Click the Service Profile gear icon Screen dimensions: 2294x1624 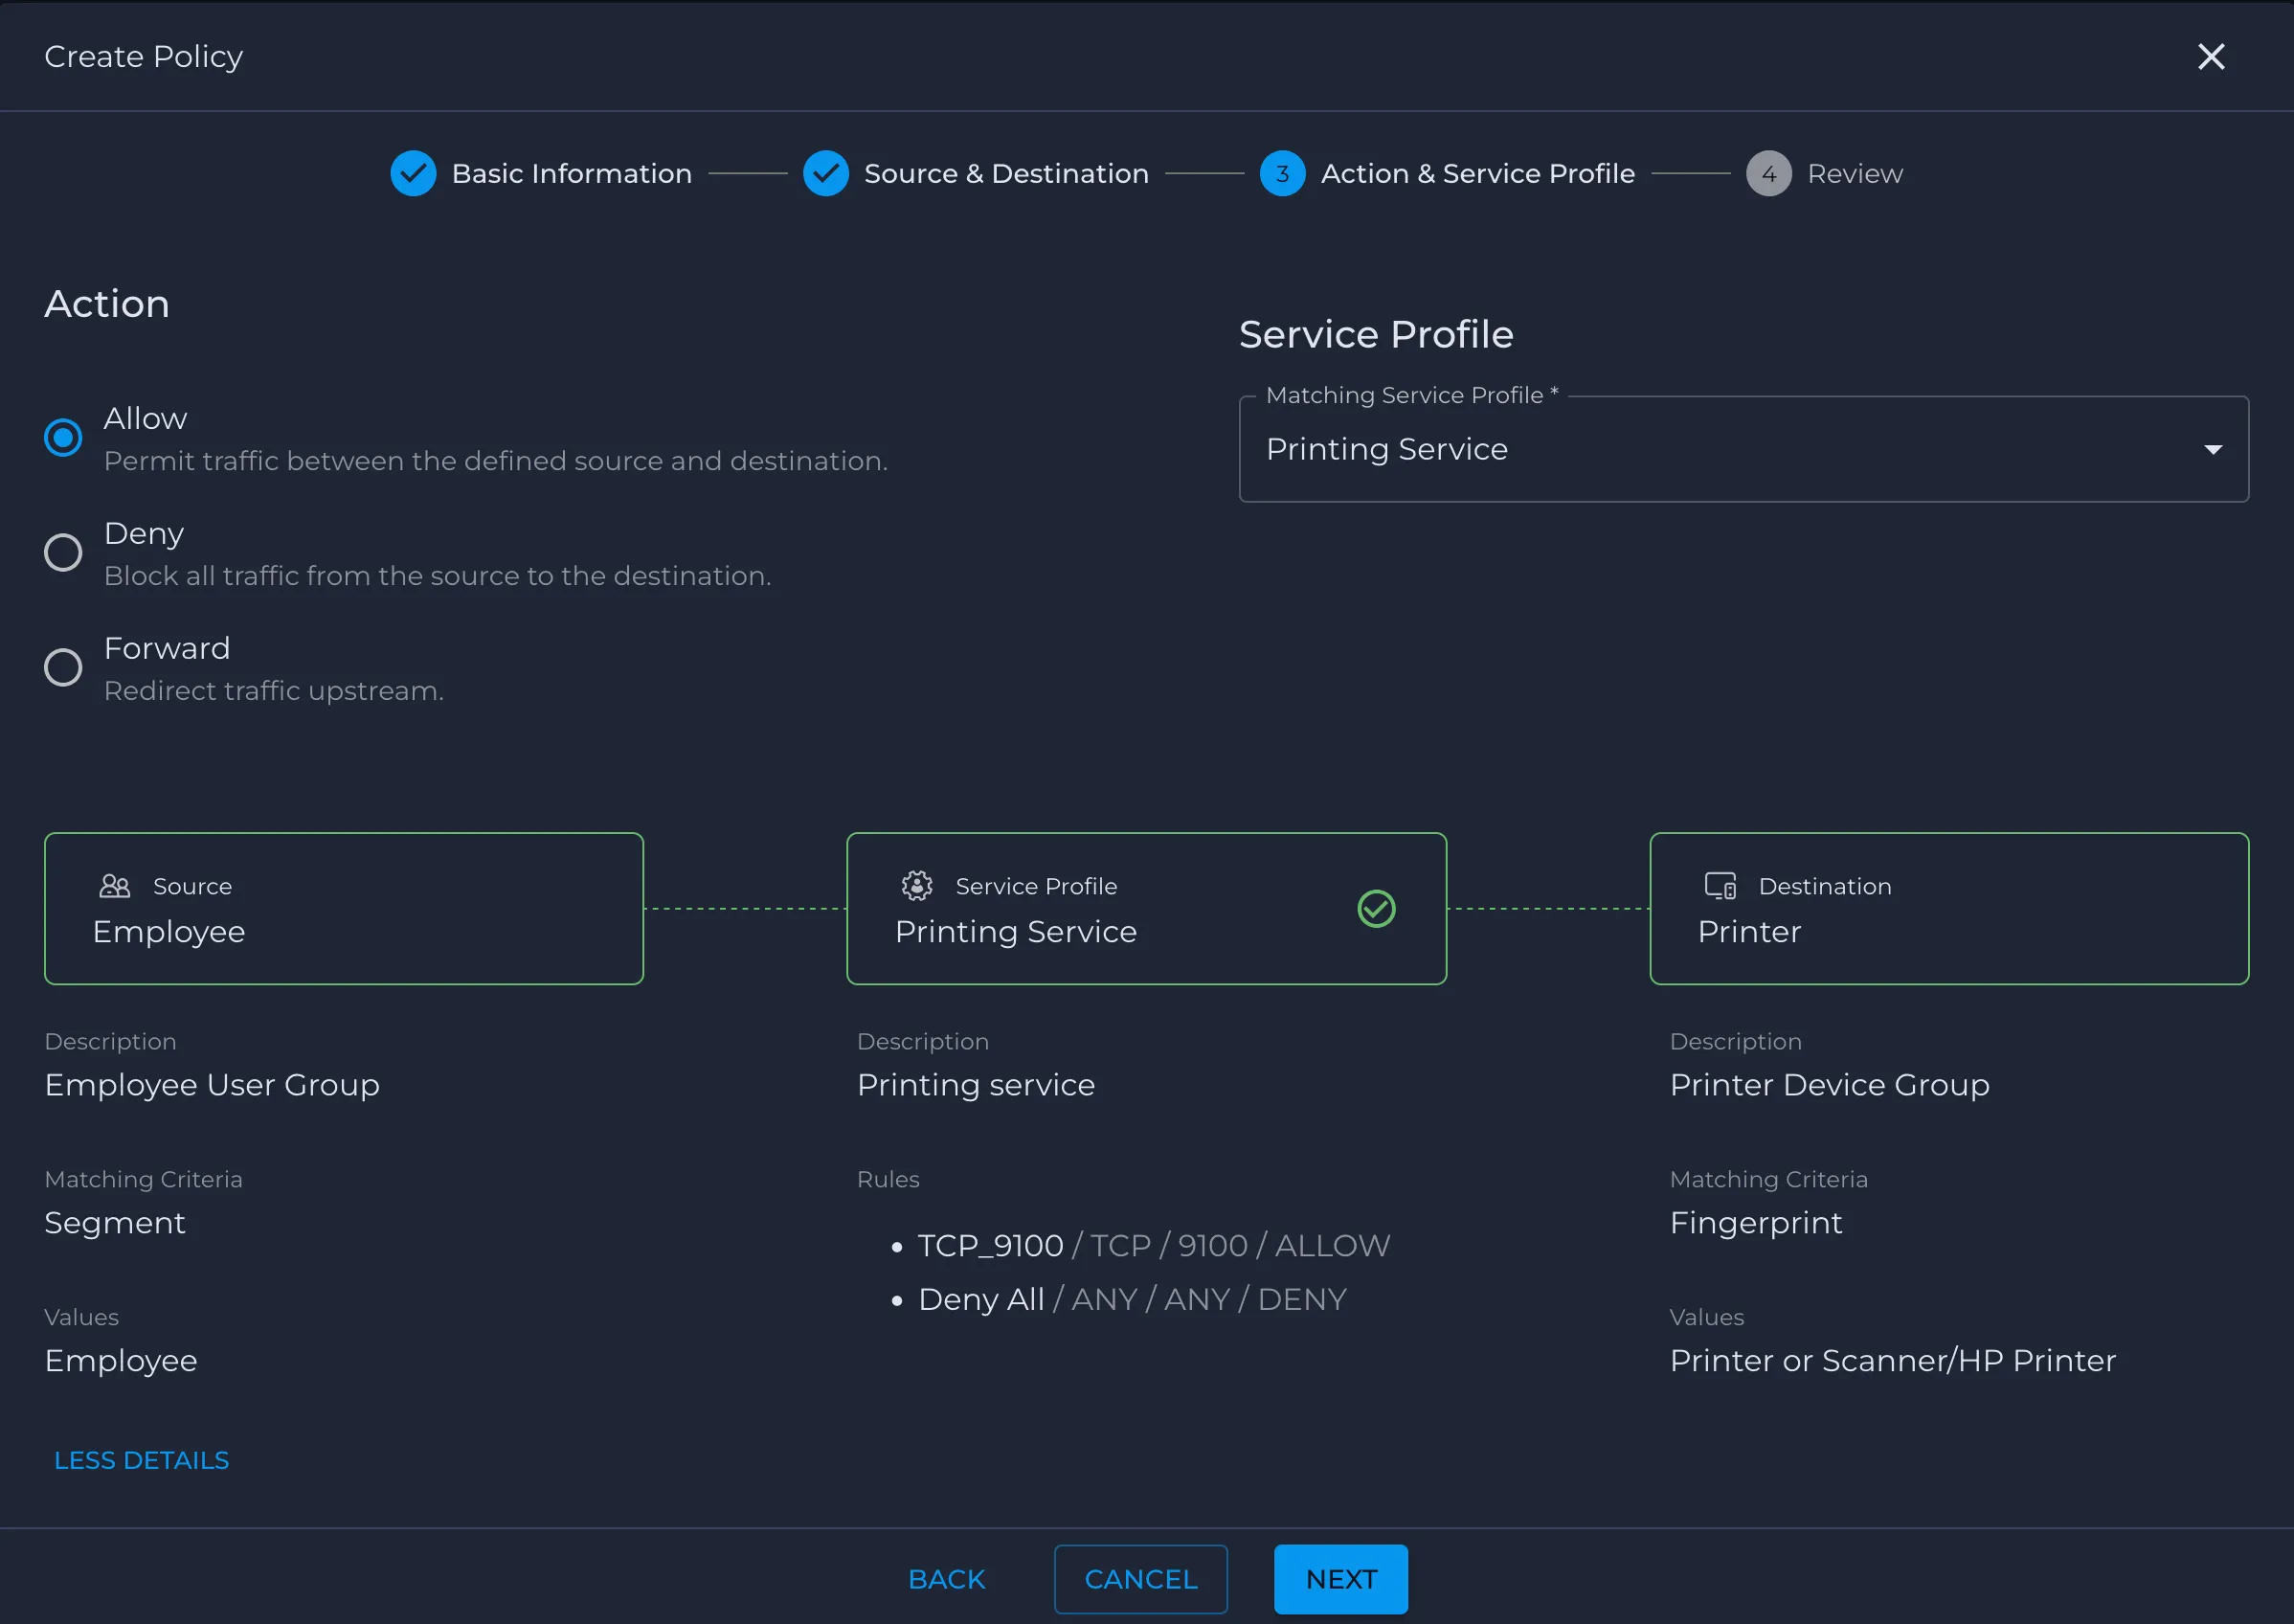click(917, 886)
